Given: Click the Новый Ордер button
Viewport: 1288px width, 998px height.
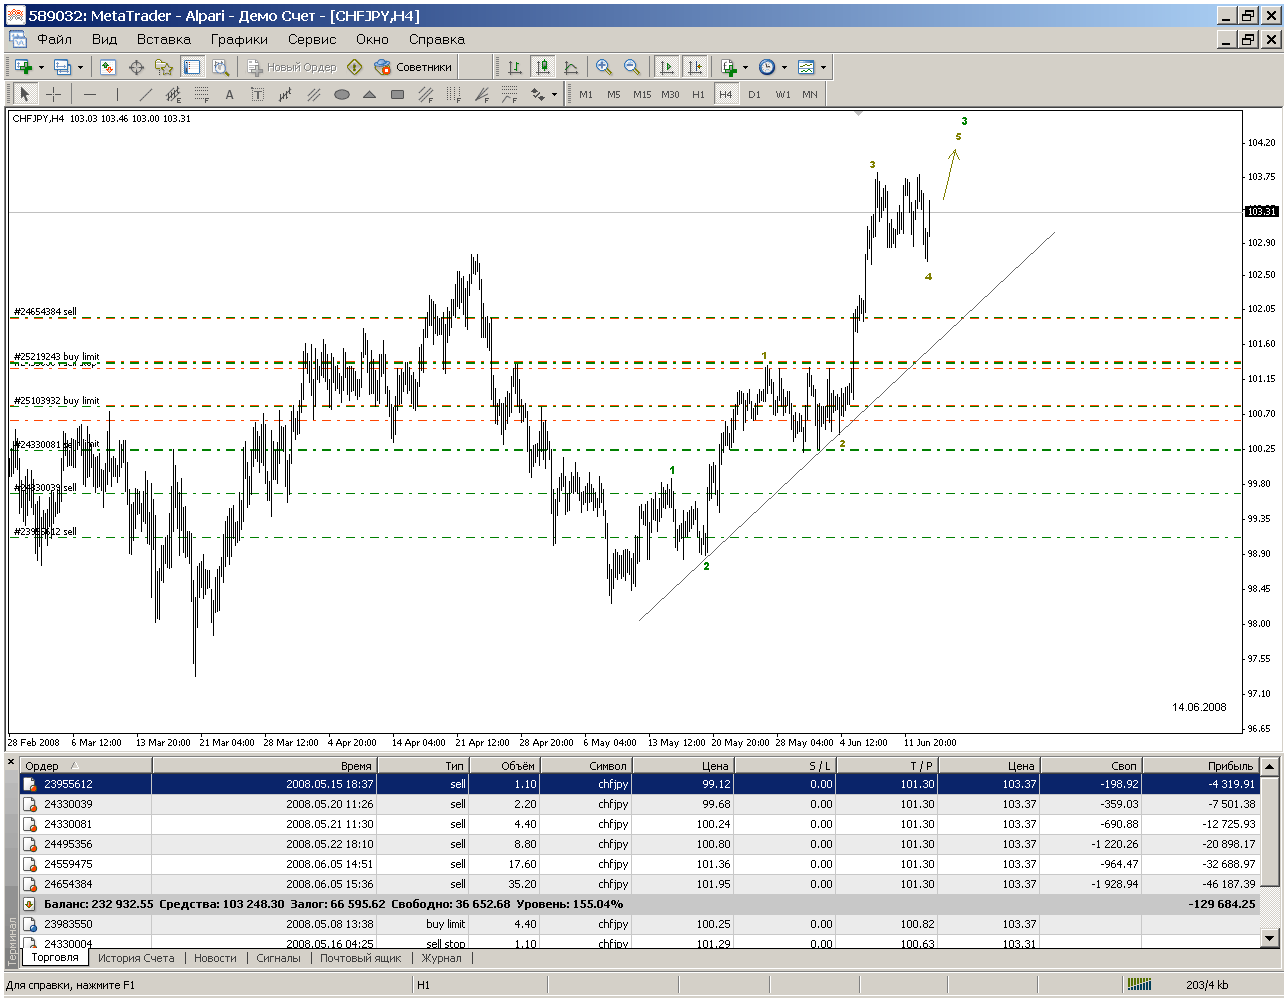Looking at the screenshot, I should pyautogui.click(x=292, y=67).
